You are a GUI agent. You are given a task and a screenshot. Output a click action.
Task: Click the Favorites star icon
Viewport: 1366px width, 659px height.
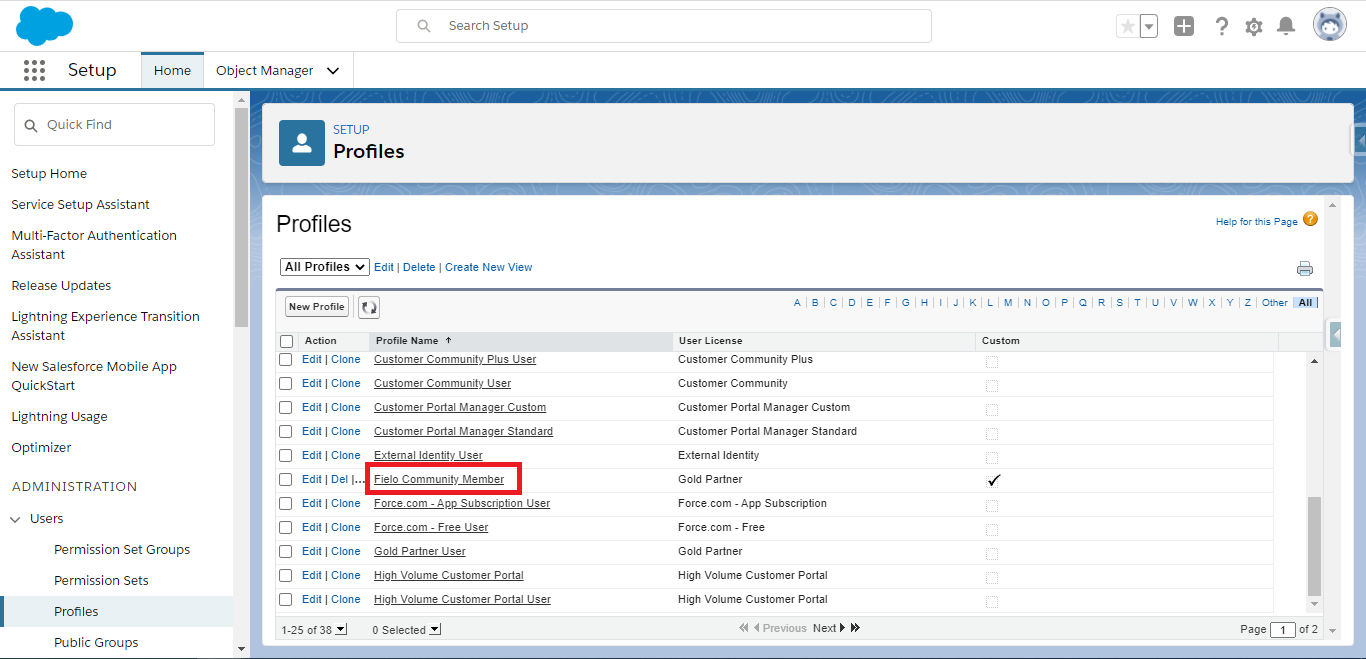[1128, 26]
